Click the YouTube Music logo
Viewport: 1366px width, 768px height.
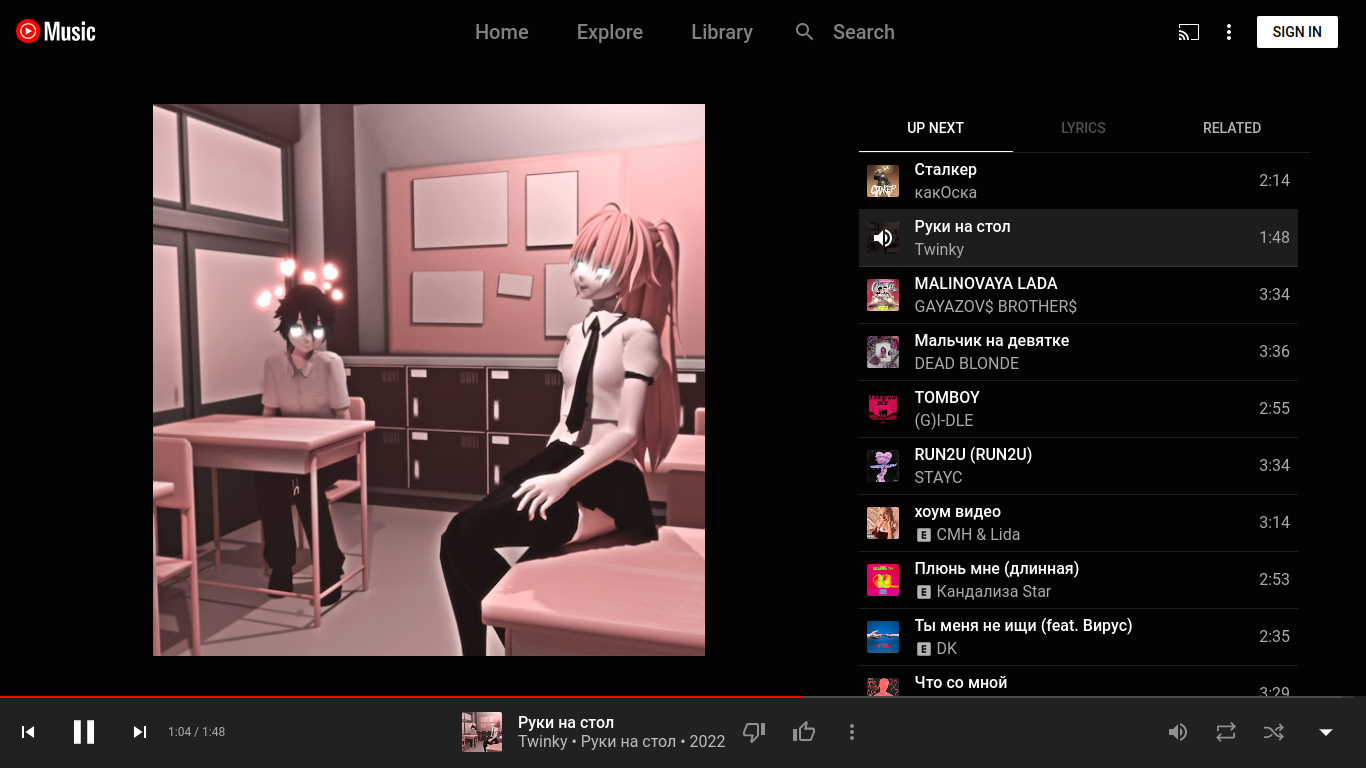(56, 32)
